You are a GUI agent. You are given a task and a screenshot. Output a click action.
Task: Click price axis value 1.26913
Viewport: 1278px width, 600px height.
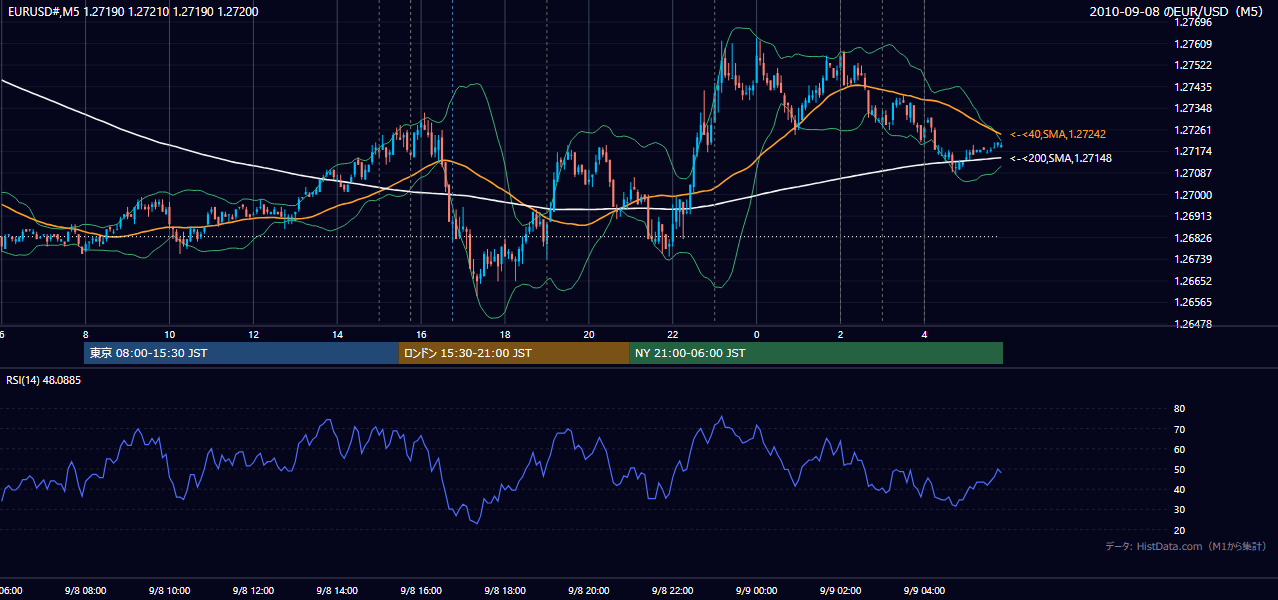pyautogui.click(x=1192, y=216)
